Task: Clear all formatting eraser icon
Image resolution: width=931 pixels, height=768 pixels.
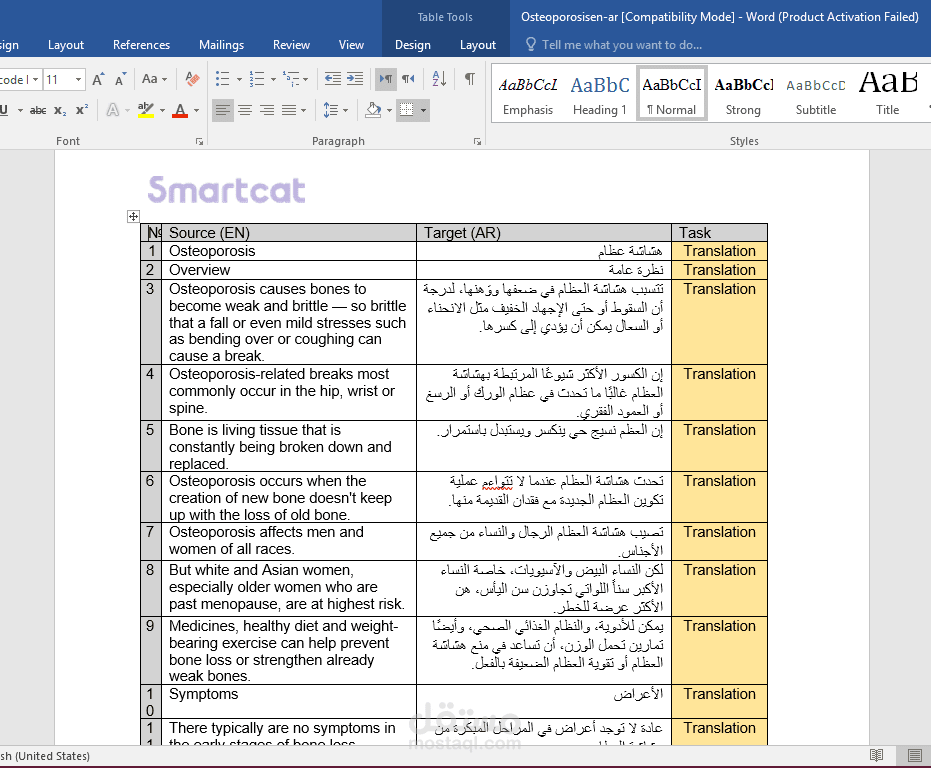Action: point(192,79)
